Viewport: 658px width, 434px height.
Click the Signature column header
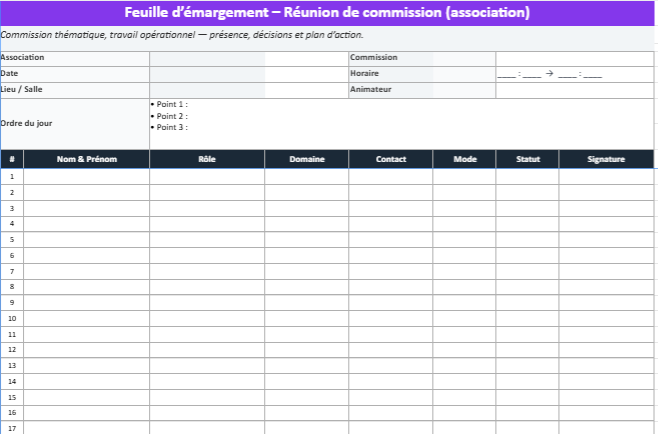pyautogui.click(x=606, y=159)
